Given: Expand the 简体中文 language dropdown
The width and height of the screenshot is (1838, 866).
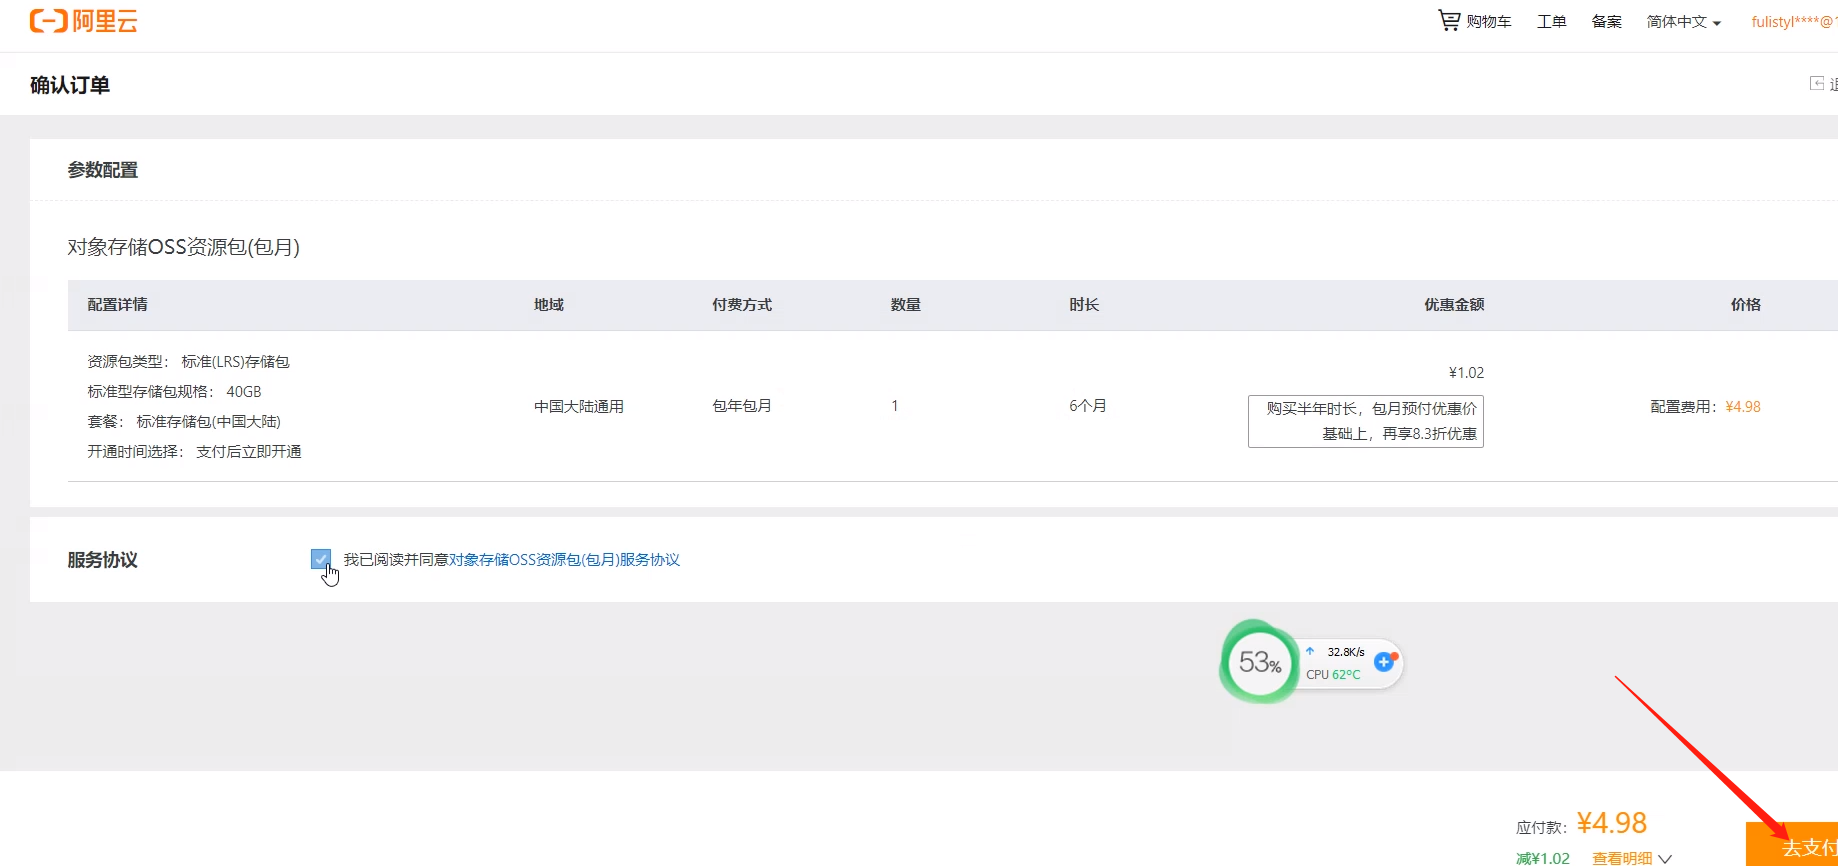Looking at the screenshot, I should 1683,21.
